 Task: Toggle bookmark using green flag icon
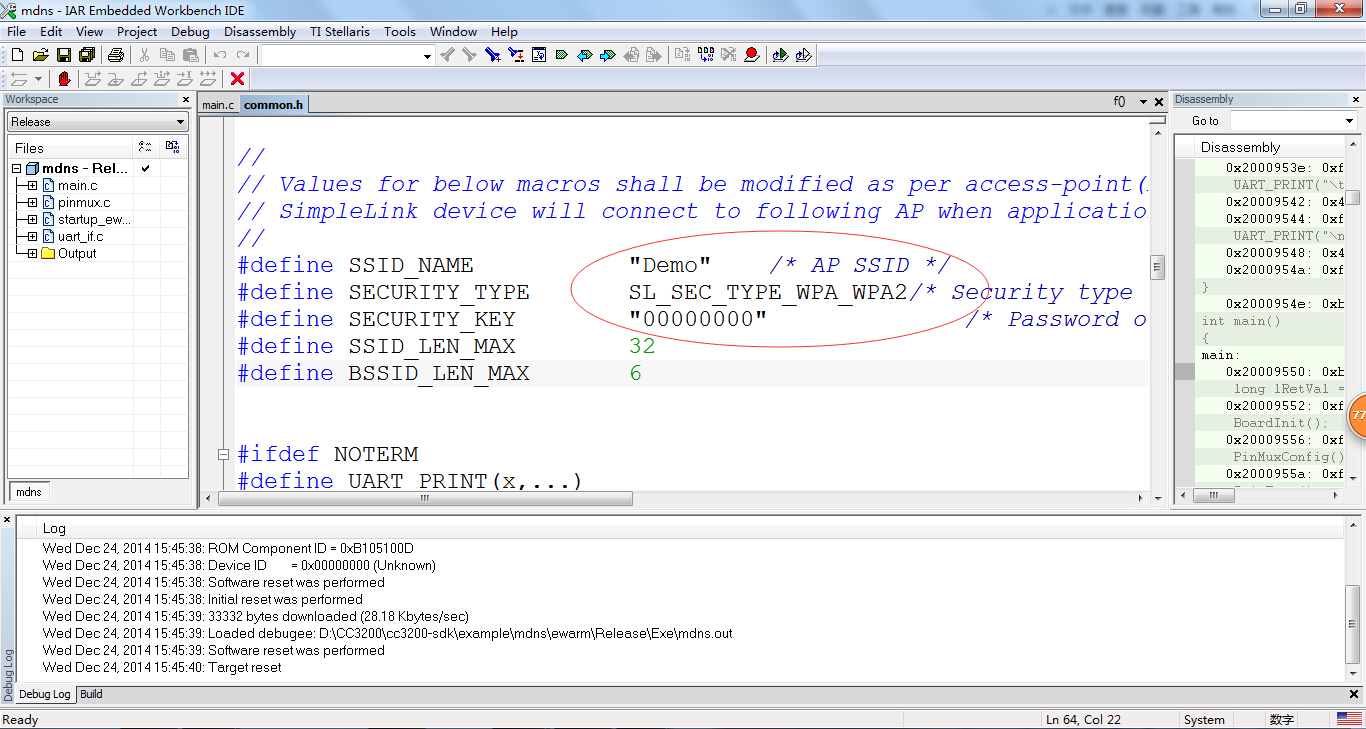click(562, 55)
